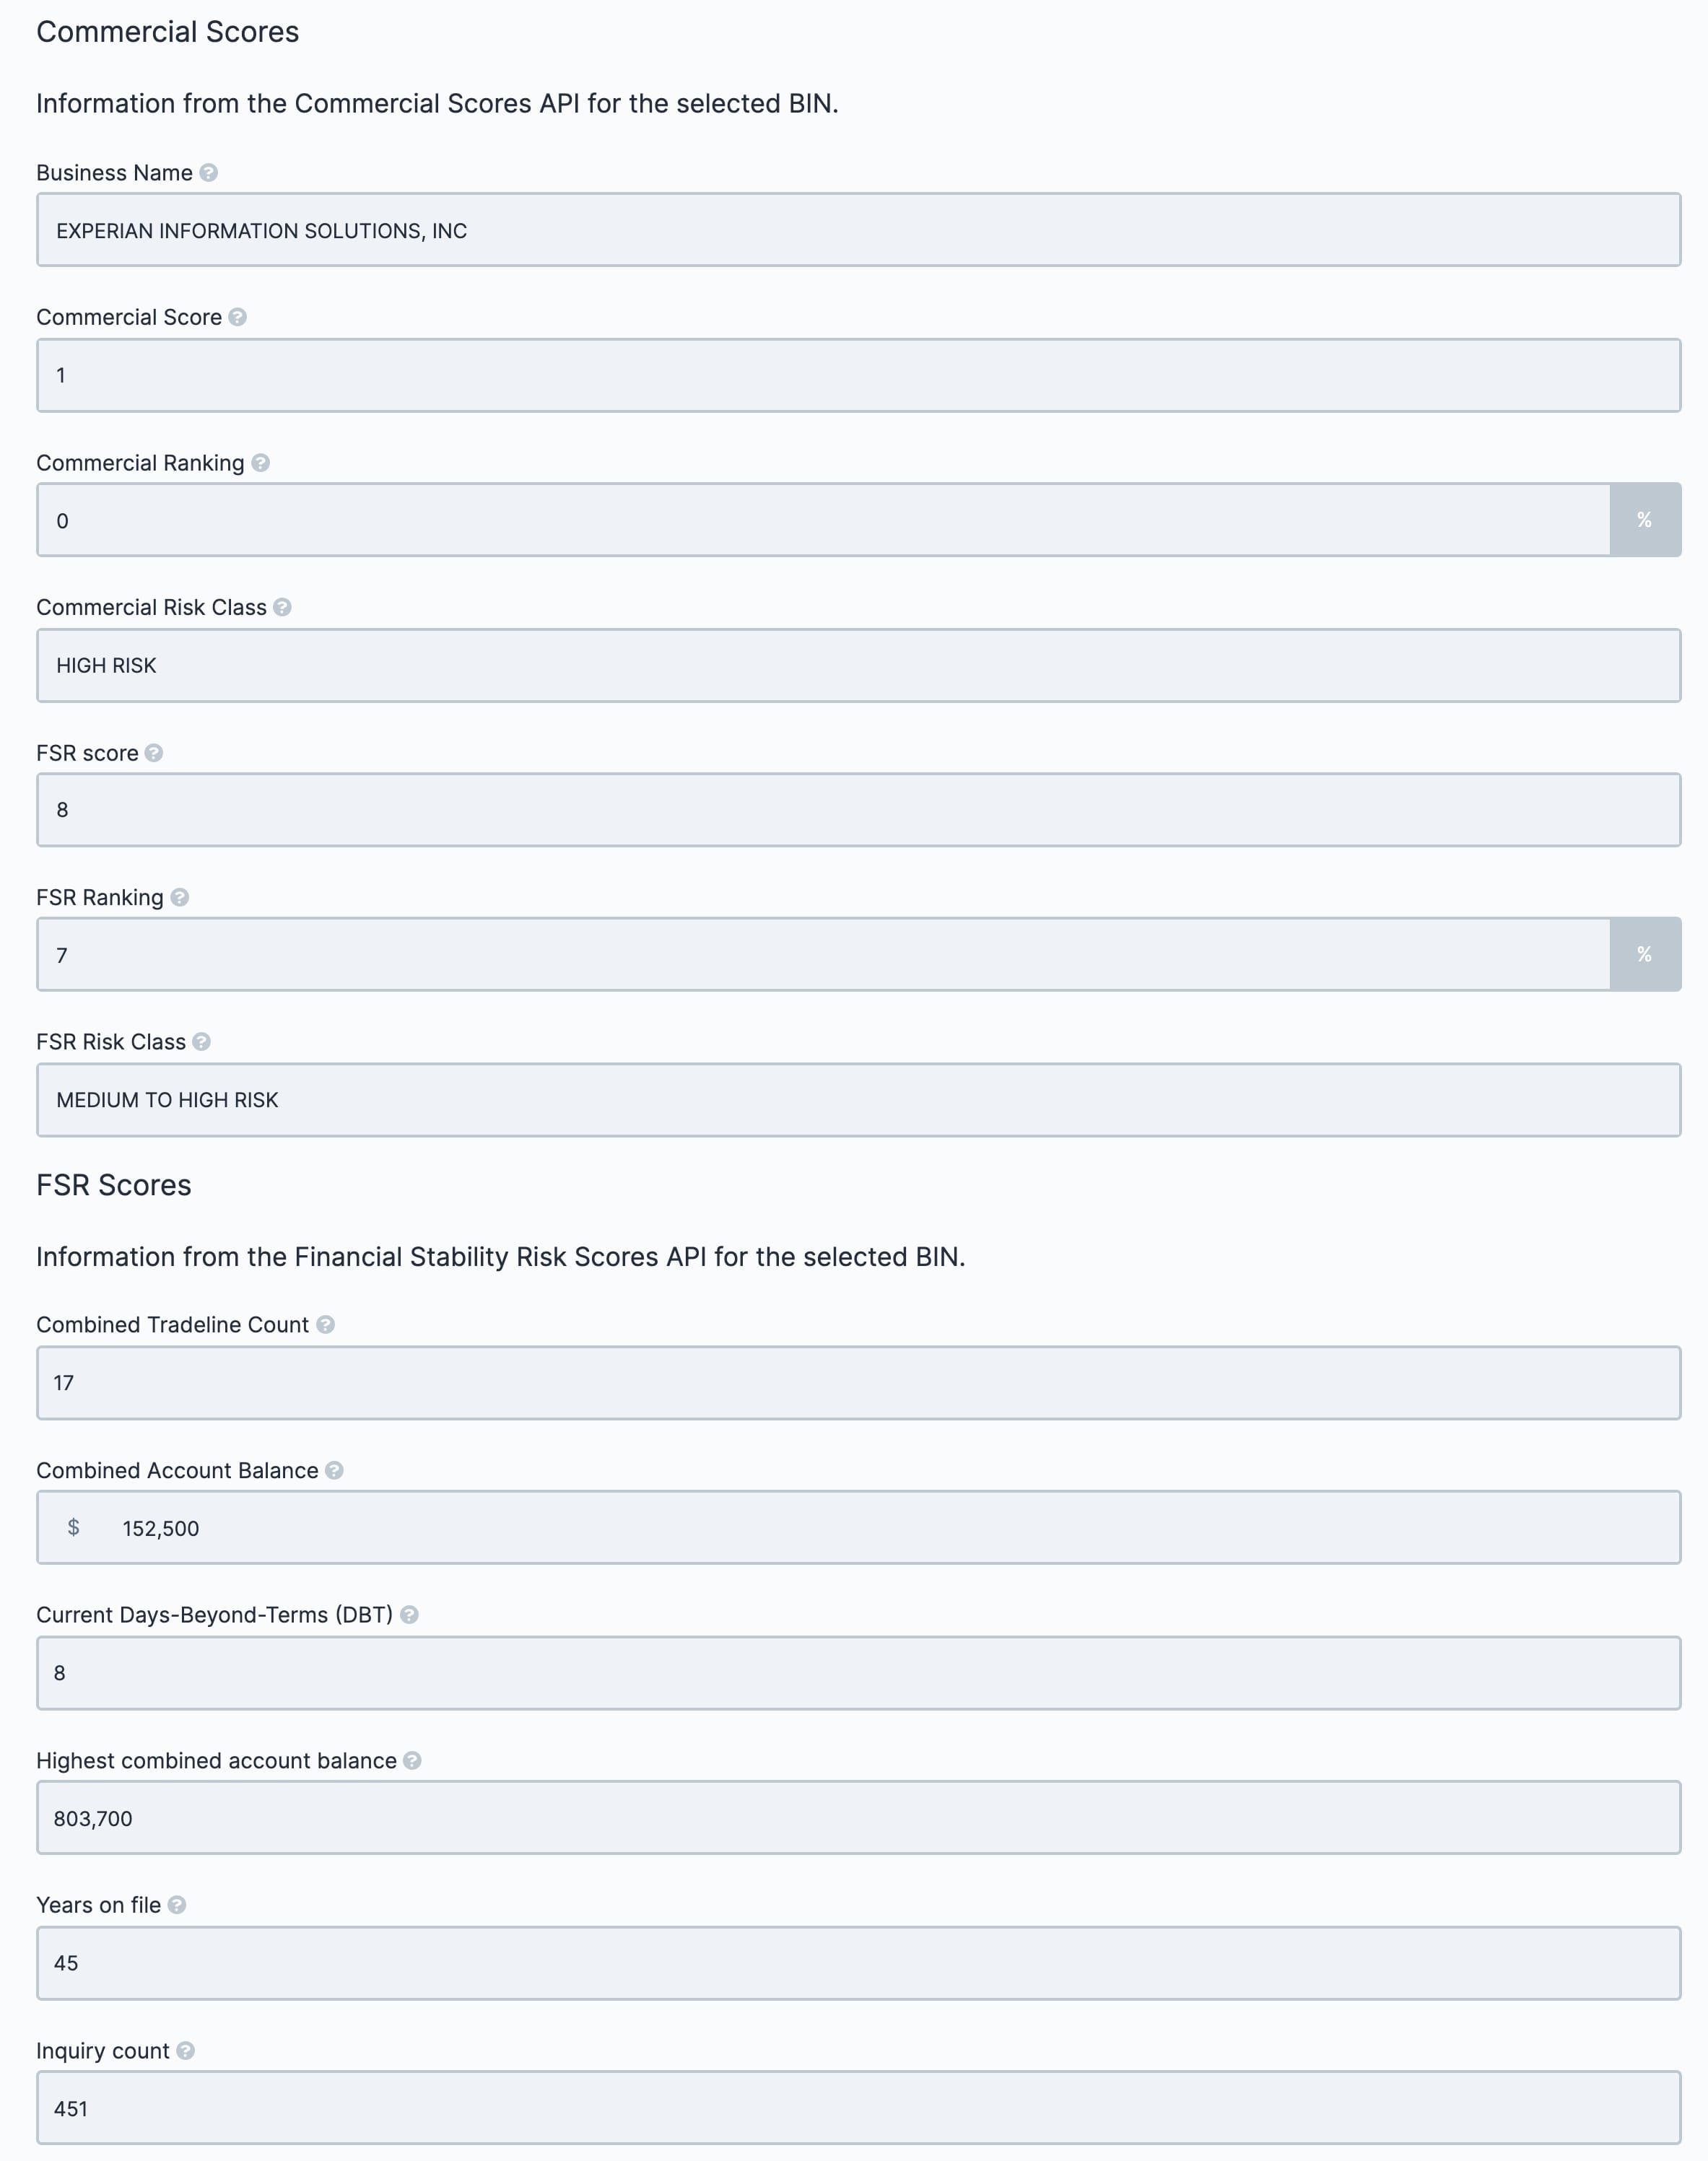Show the Years on file help icon
Viewport: 1708px width, 2161px height.
176,1905
